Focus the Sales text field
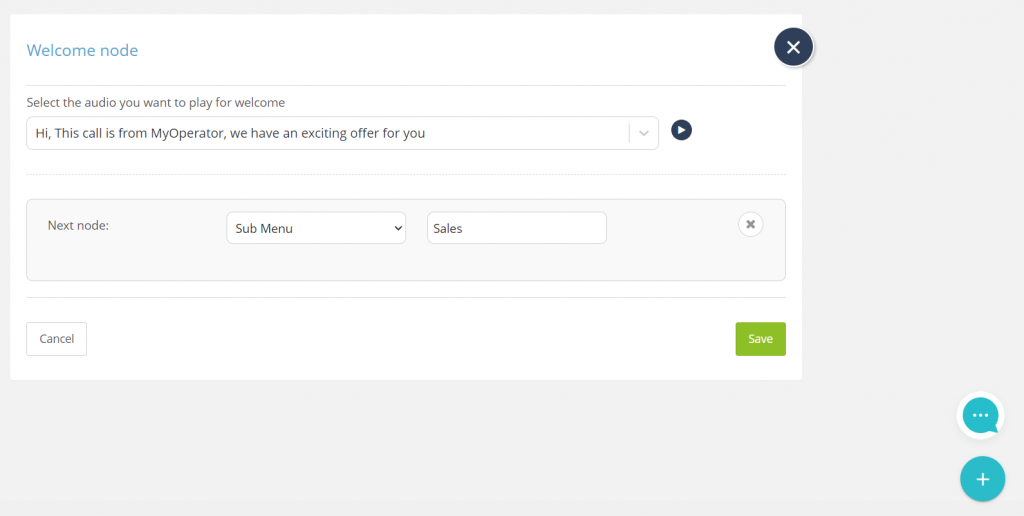1024x516 pixels. (x=517, y=228)
